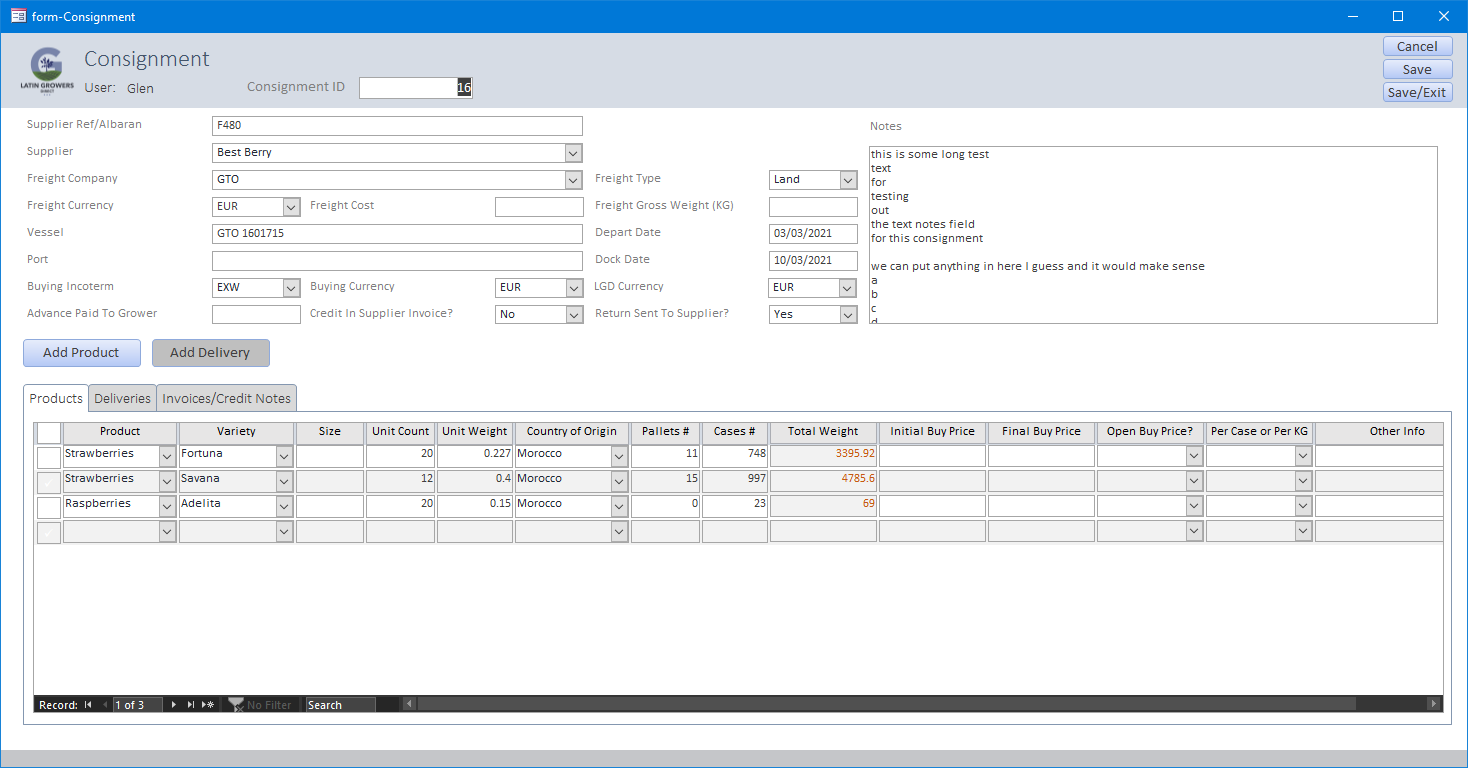Select the empty new row selector
This screenshot has width=1468, height=768.
(48, 532)
